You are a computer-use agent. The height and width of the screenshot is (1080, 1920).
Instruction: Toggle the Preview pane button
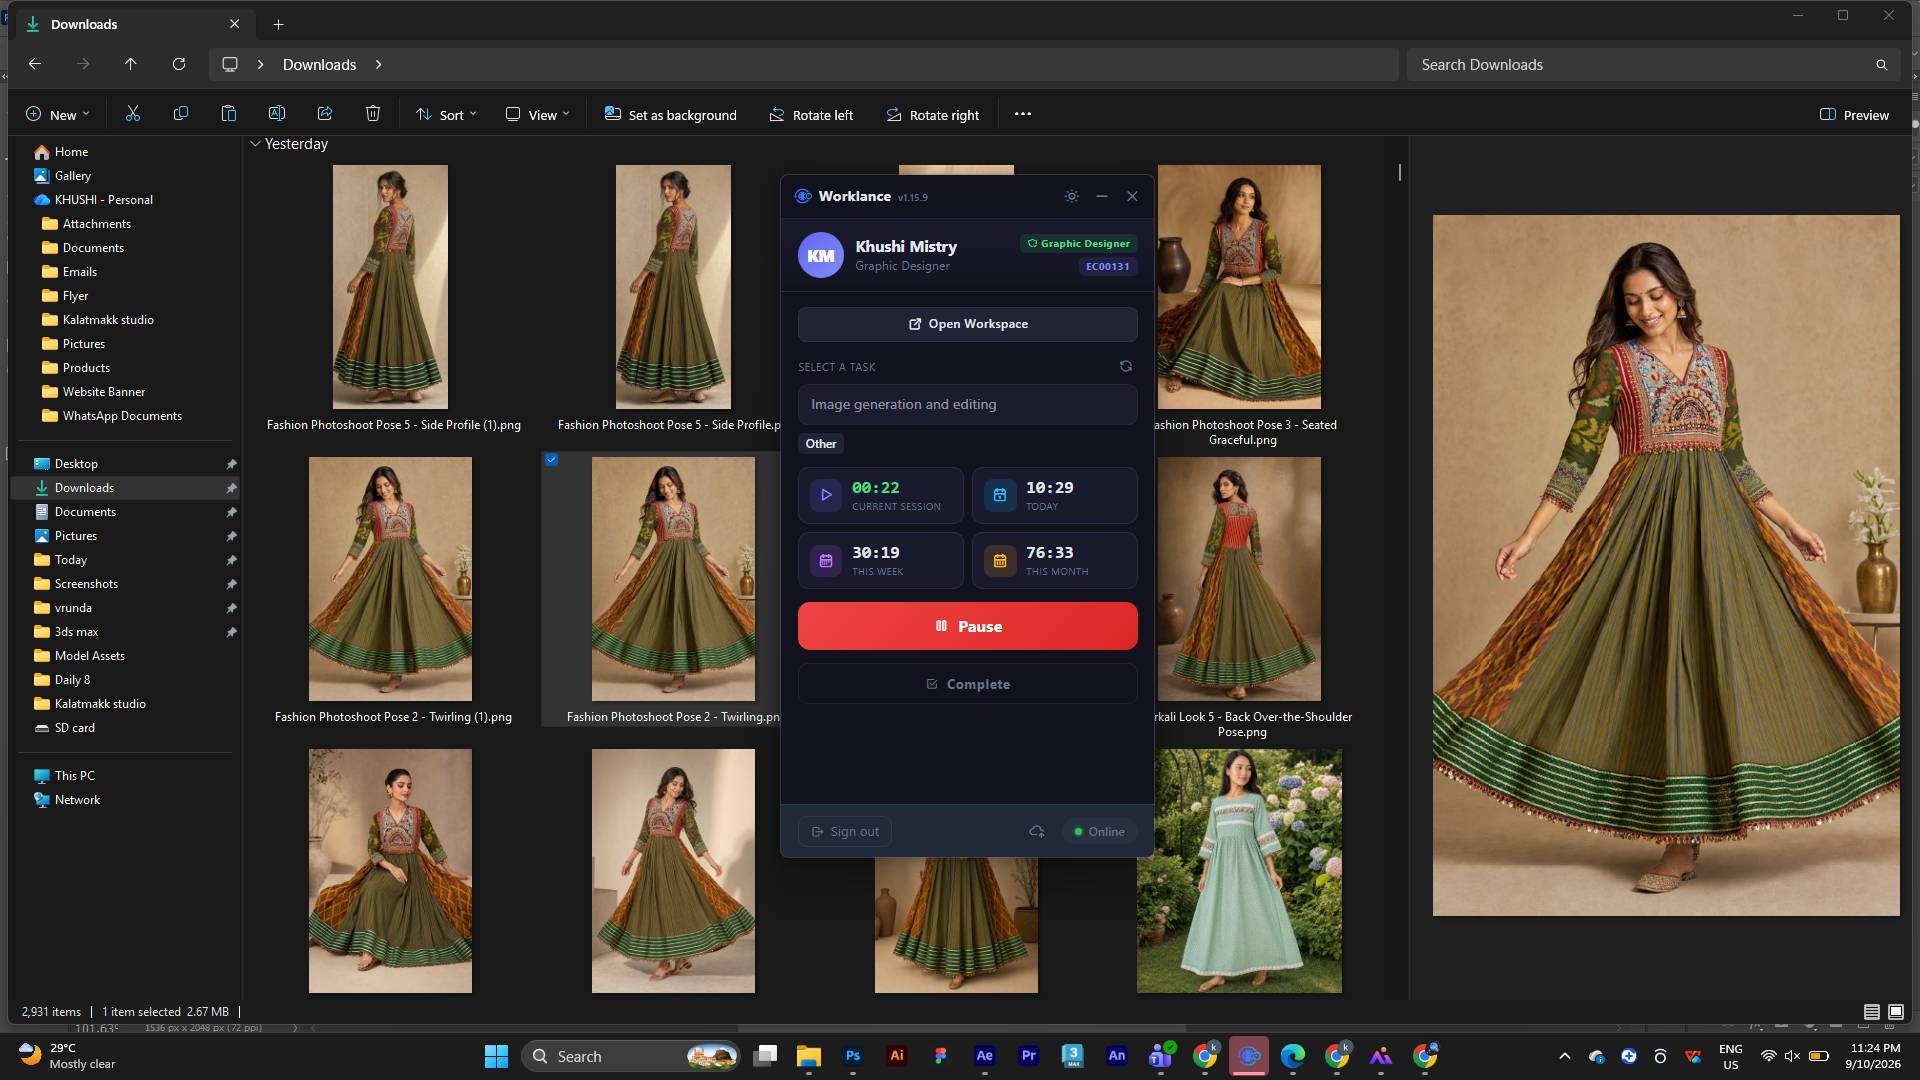coord(1855,115)
